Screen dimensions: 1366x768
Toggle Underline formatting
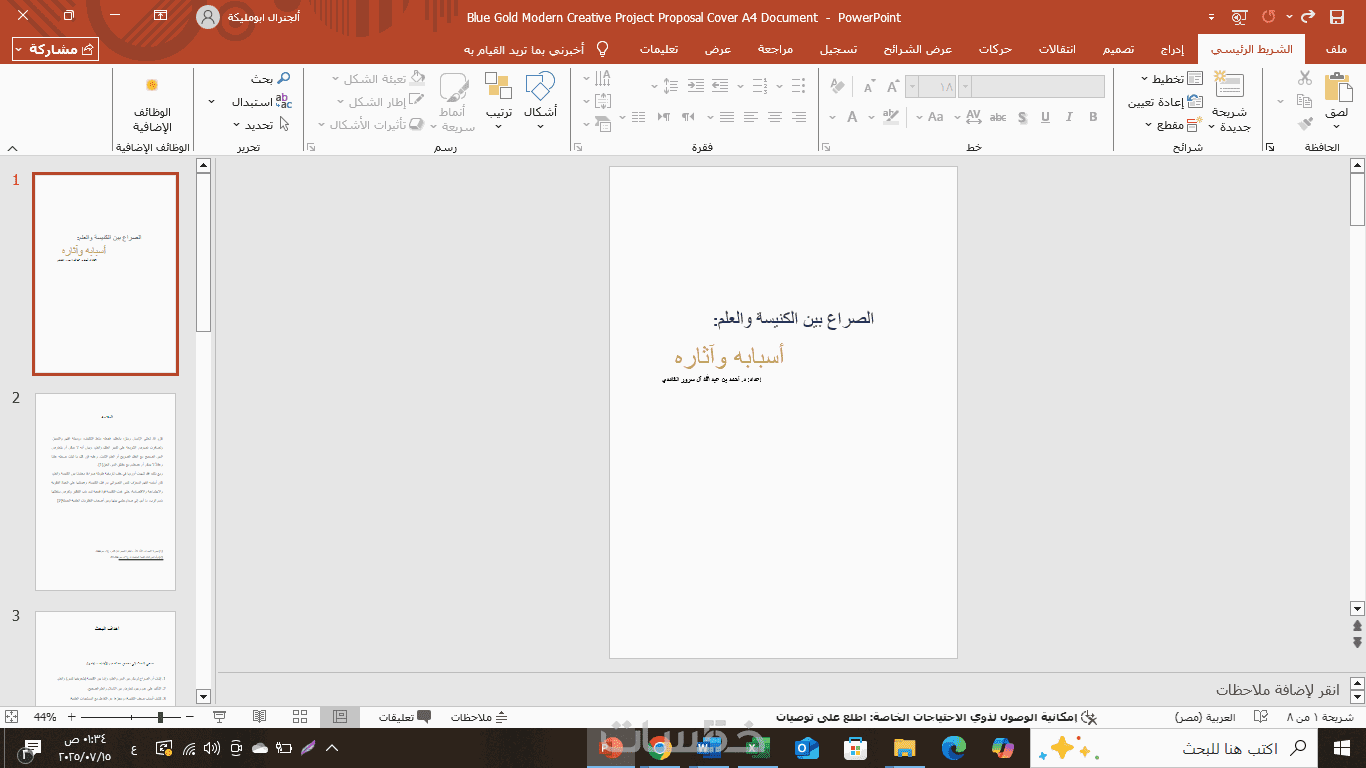point(1045,117)
